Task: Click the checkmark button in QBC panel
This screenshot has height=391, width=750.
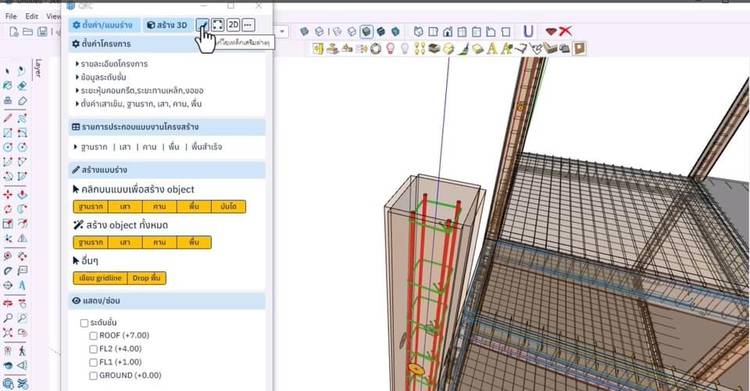Action: point(203,25)
